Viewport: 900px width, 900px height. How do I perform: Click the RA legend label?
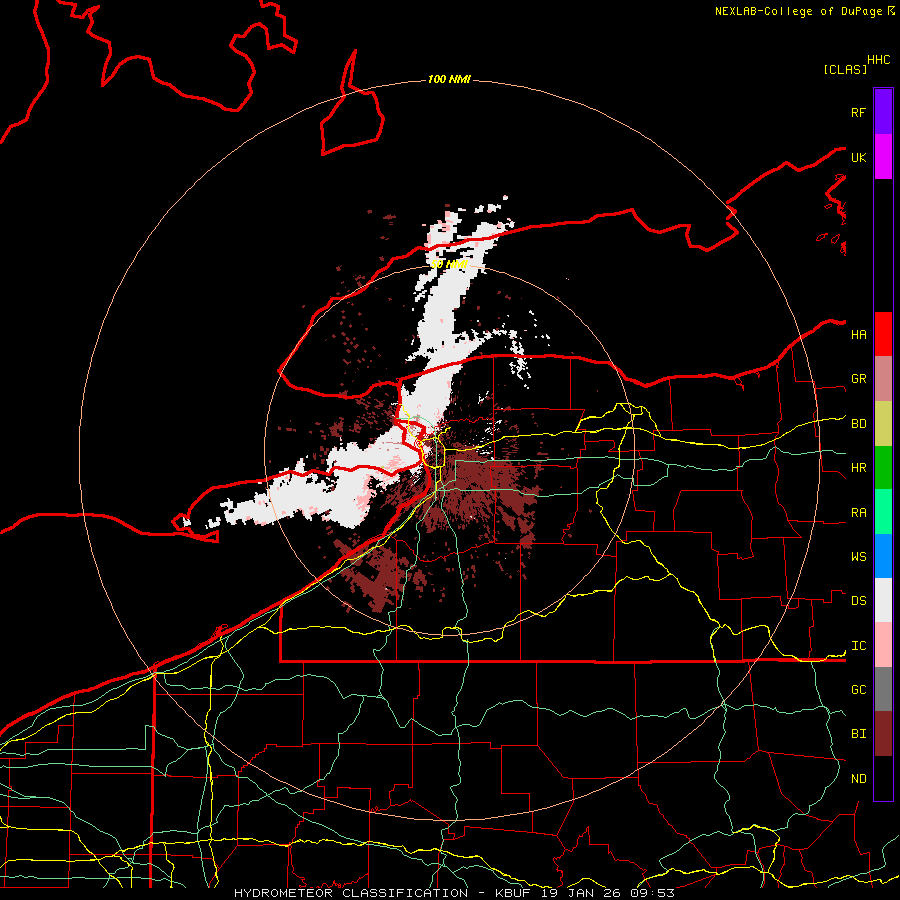[x=859, y=513]
